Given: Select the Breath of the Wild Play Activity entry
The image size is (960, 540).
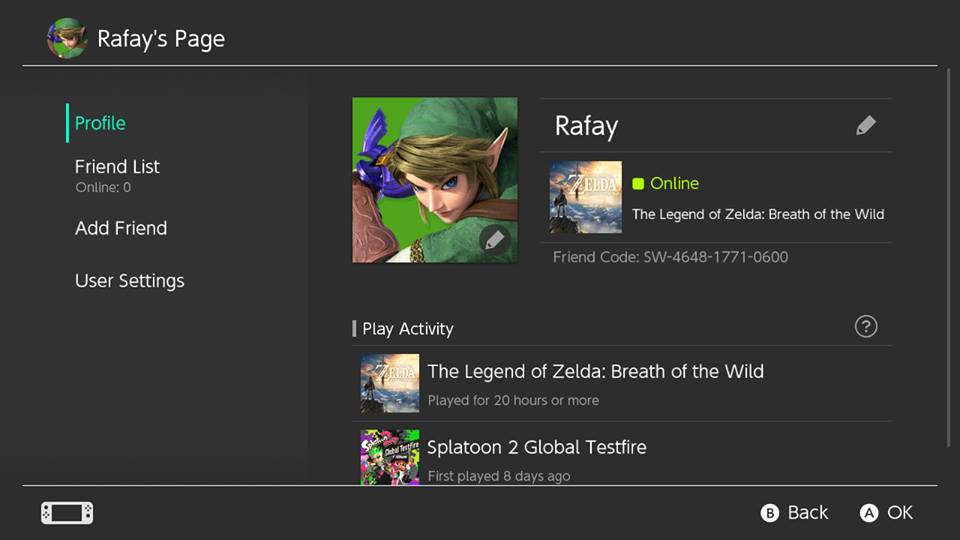Looking at the screenshot, I should [x=621, y=383].
